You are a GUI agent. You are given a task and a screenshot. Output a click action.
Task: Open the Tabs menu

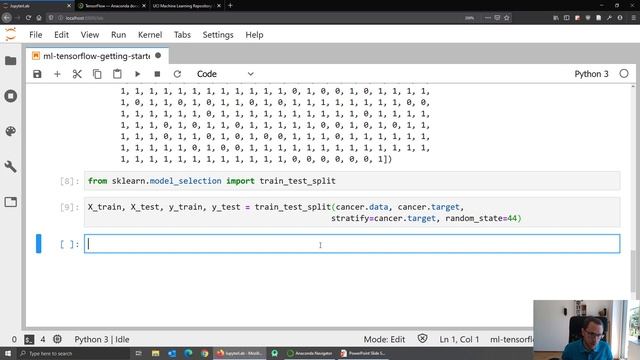pos(182,35)
